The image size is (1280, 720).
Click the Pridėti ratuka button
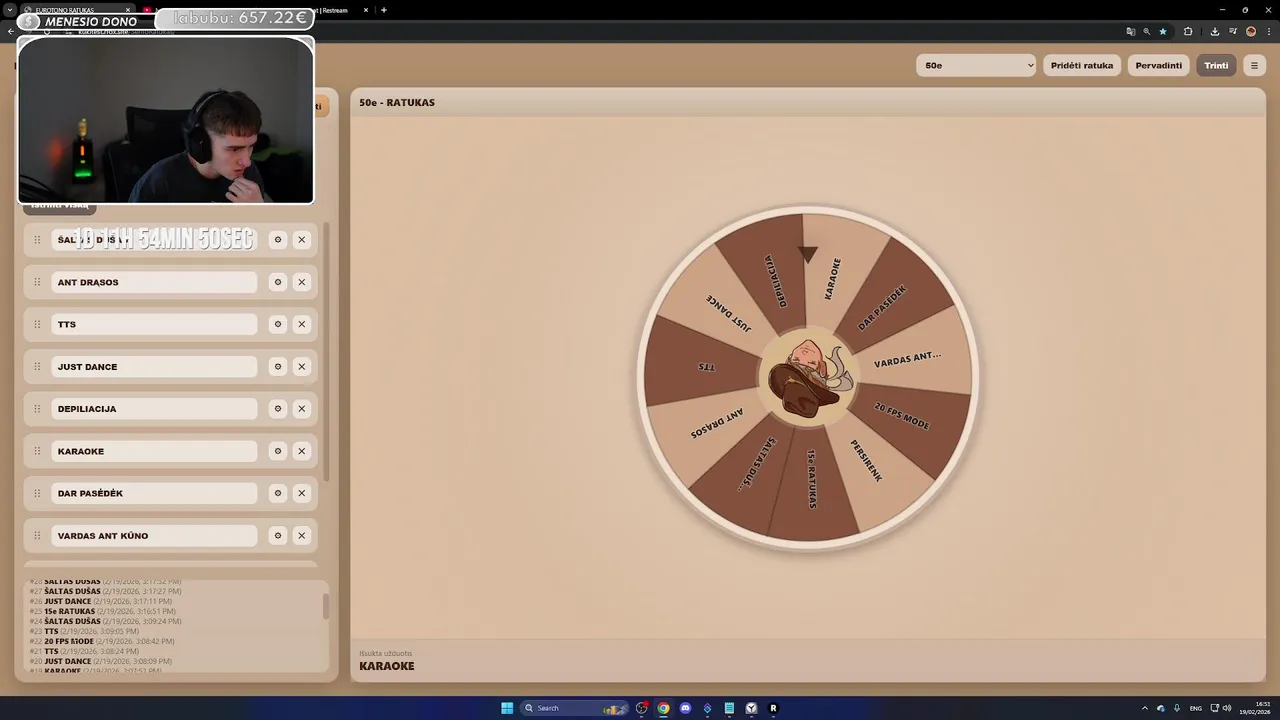pyautogui.click(x=1082, y=65)
